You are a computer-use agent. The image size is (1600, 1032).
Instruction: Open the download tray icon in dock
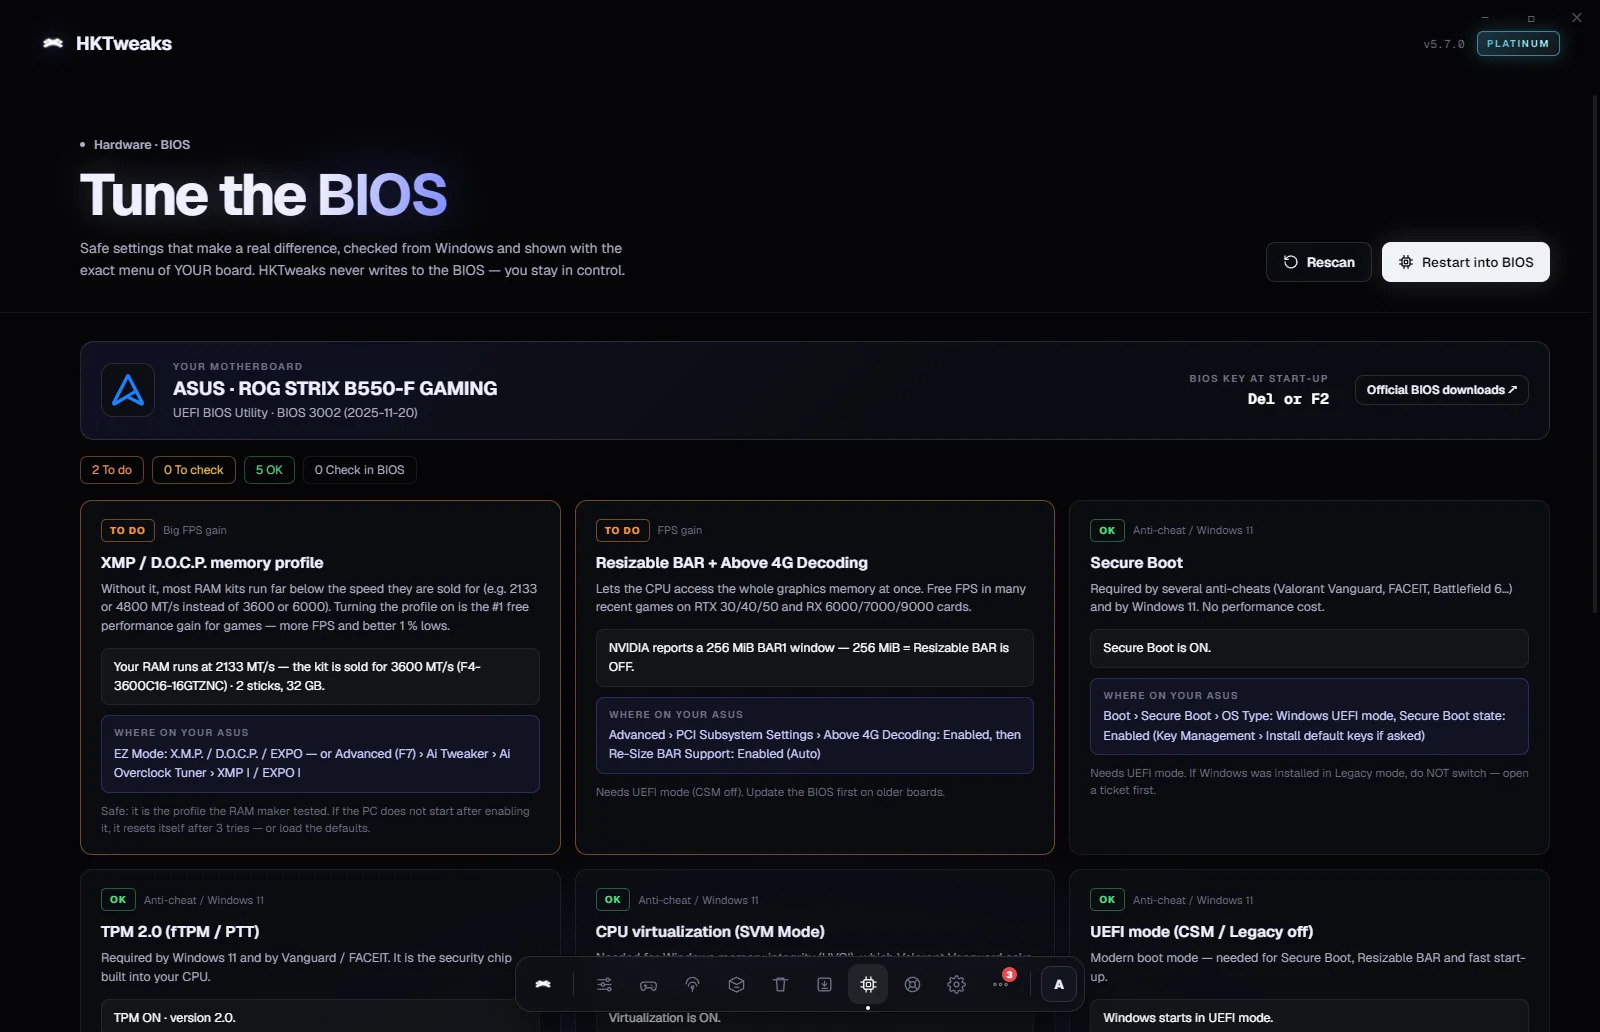tap(824, 984)
